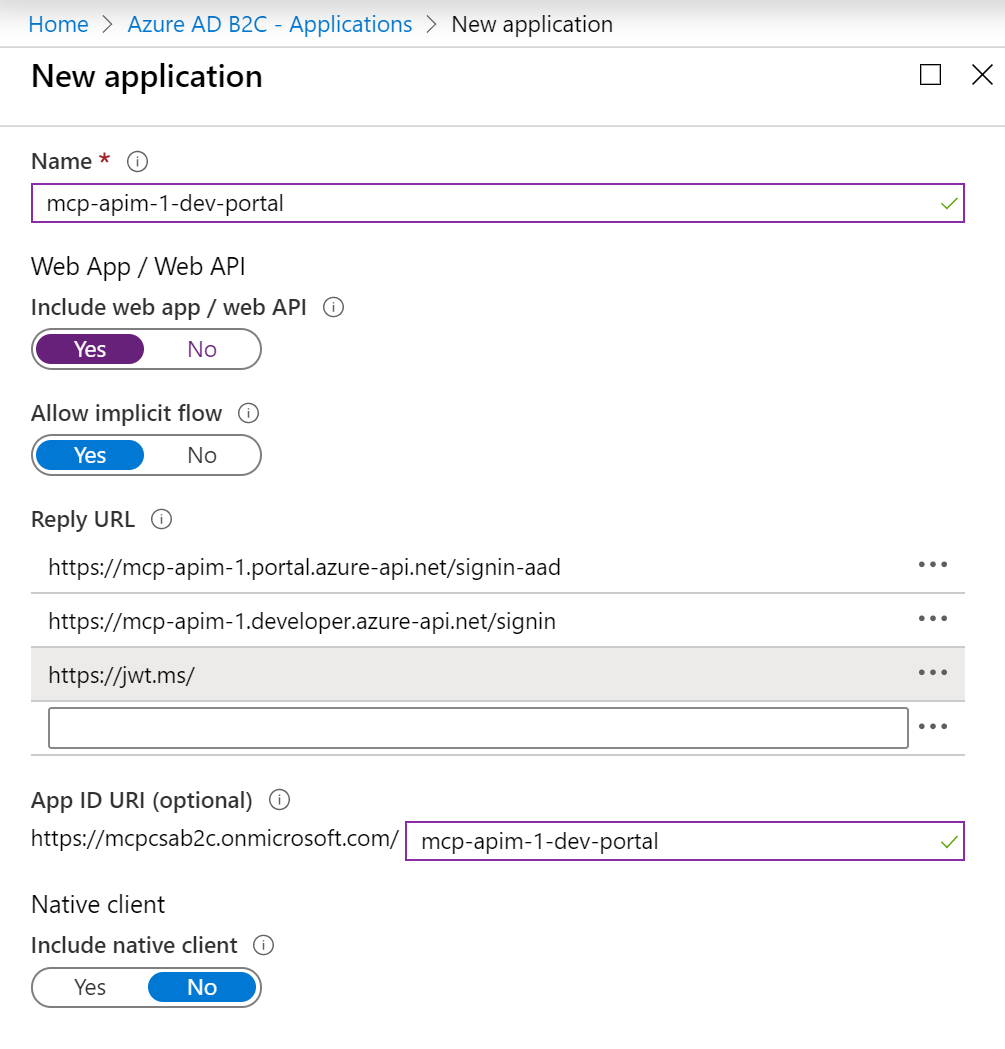This screenshot has height=1049, width=1005.
Task: Enable Include native client
Action: pos(90,987)
